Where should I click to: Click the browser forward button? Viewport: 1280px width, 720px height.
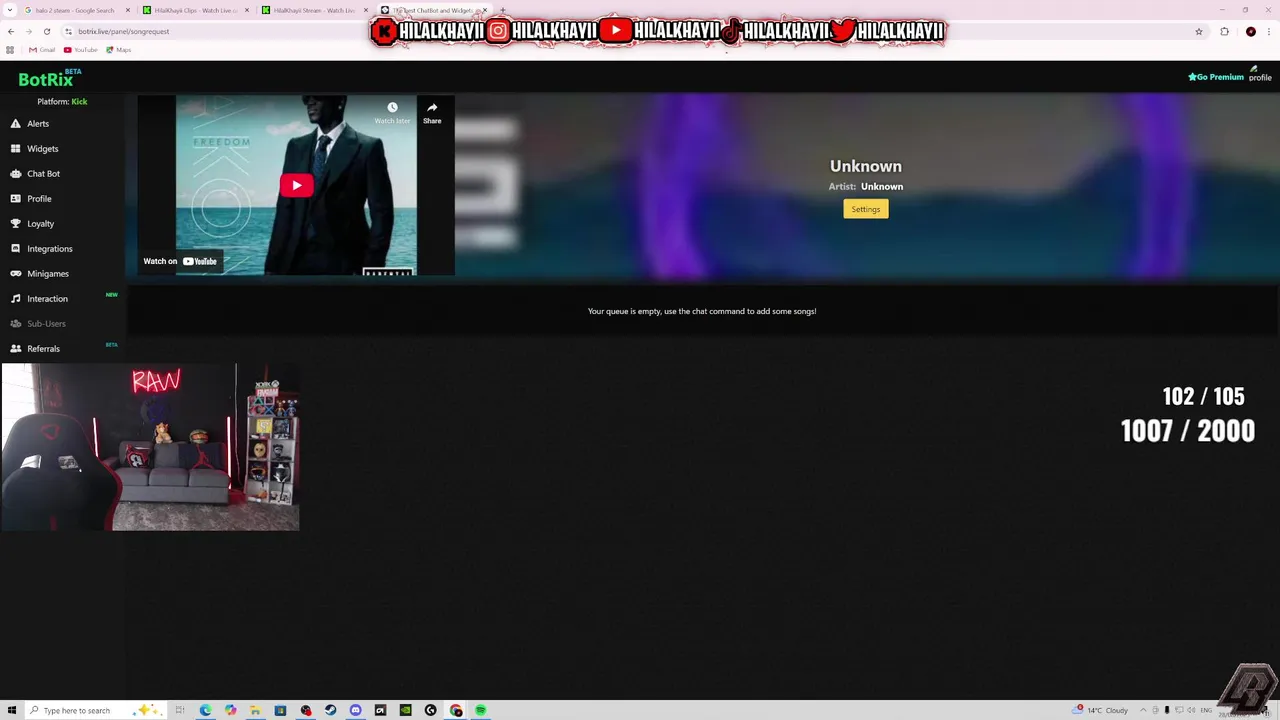point(29,31)
